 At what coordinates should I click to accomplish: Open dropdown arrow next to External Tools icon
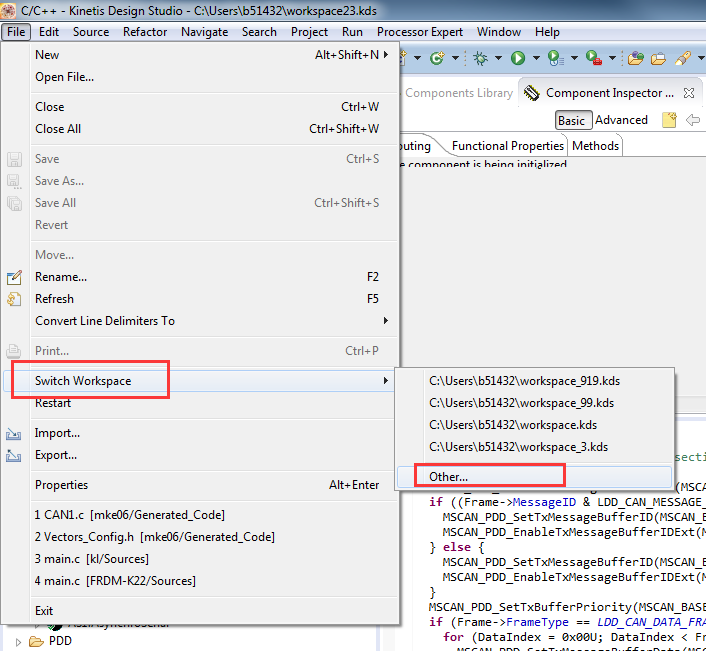tap(612, 58)
